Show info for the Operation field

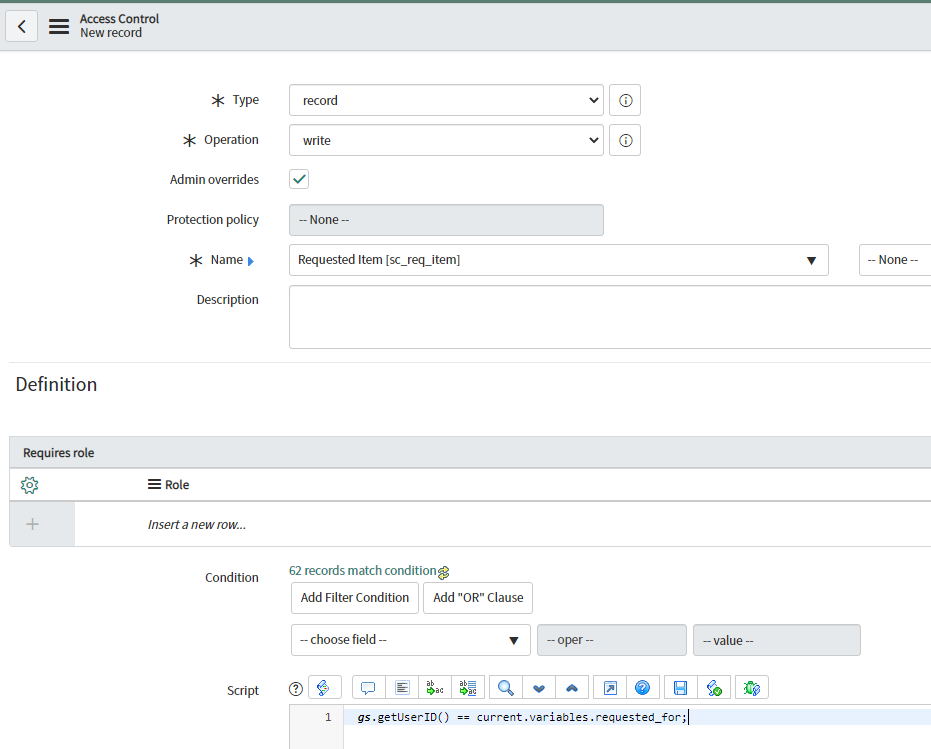(x=625, y=141)
